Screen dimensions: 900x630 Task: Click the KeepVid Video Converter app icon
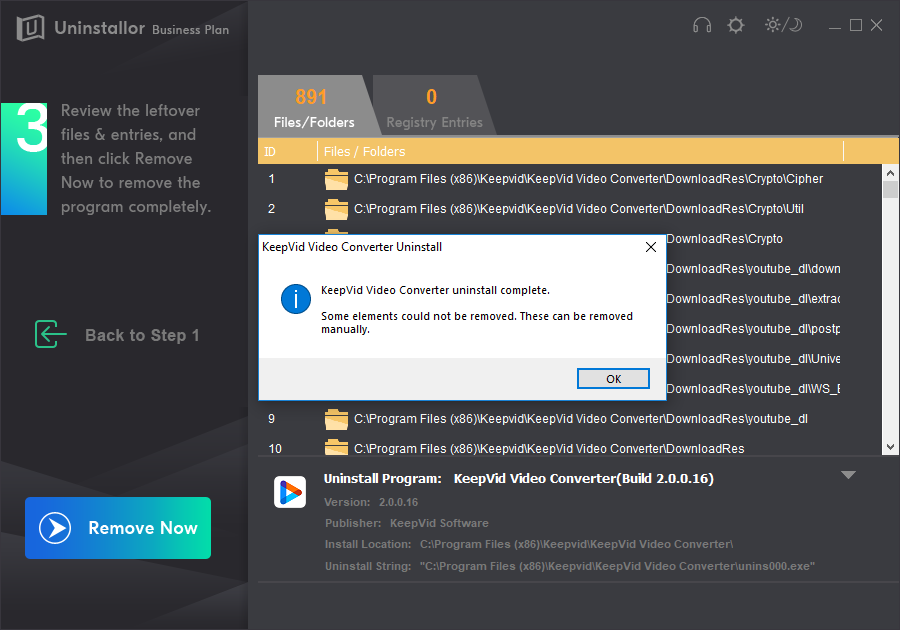click(x=290, y=492)
